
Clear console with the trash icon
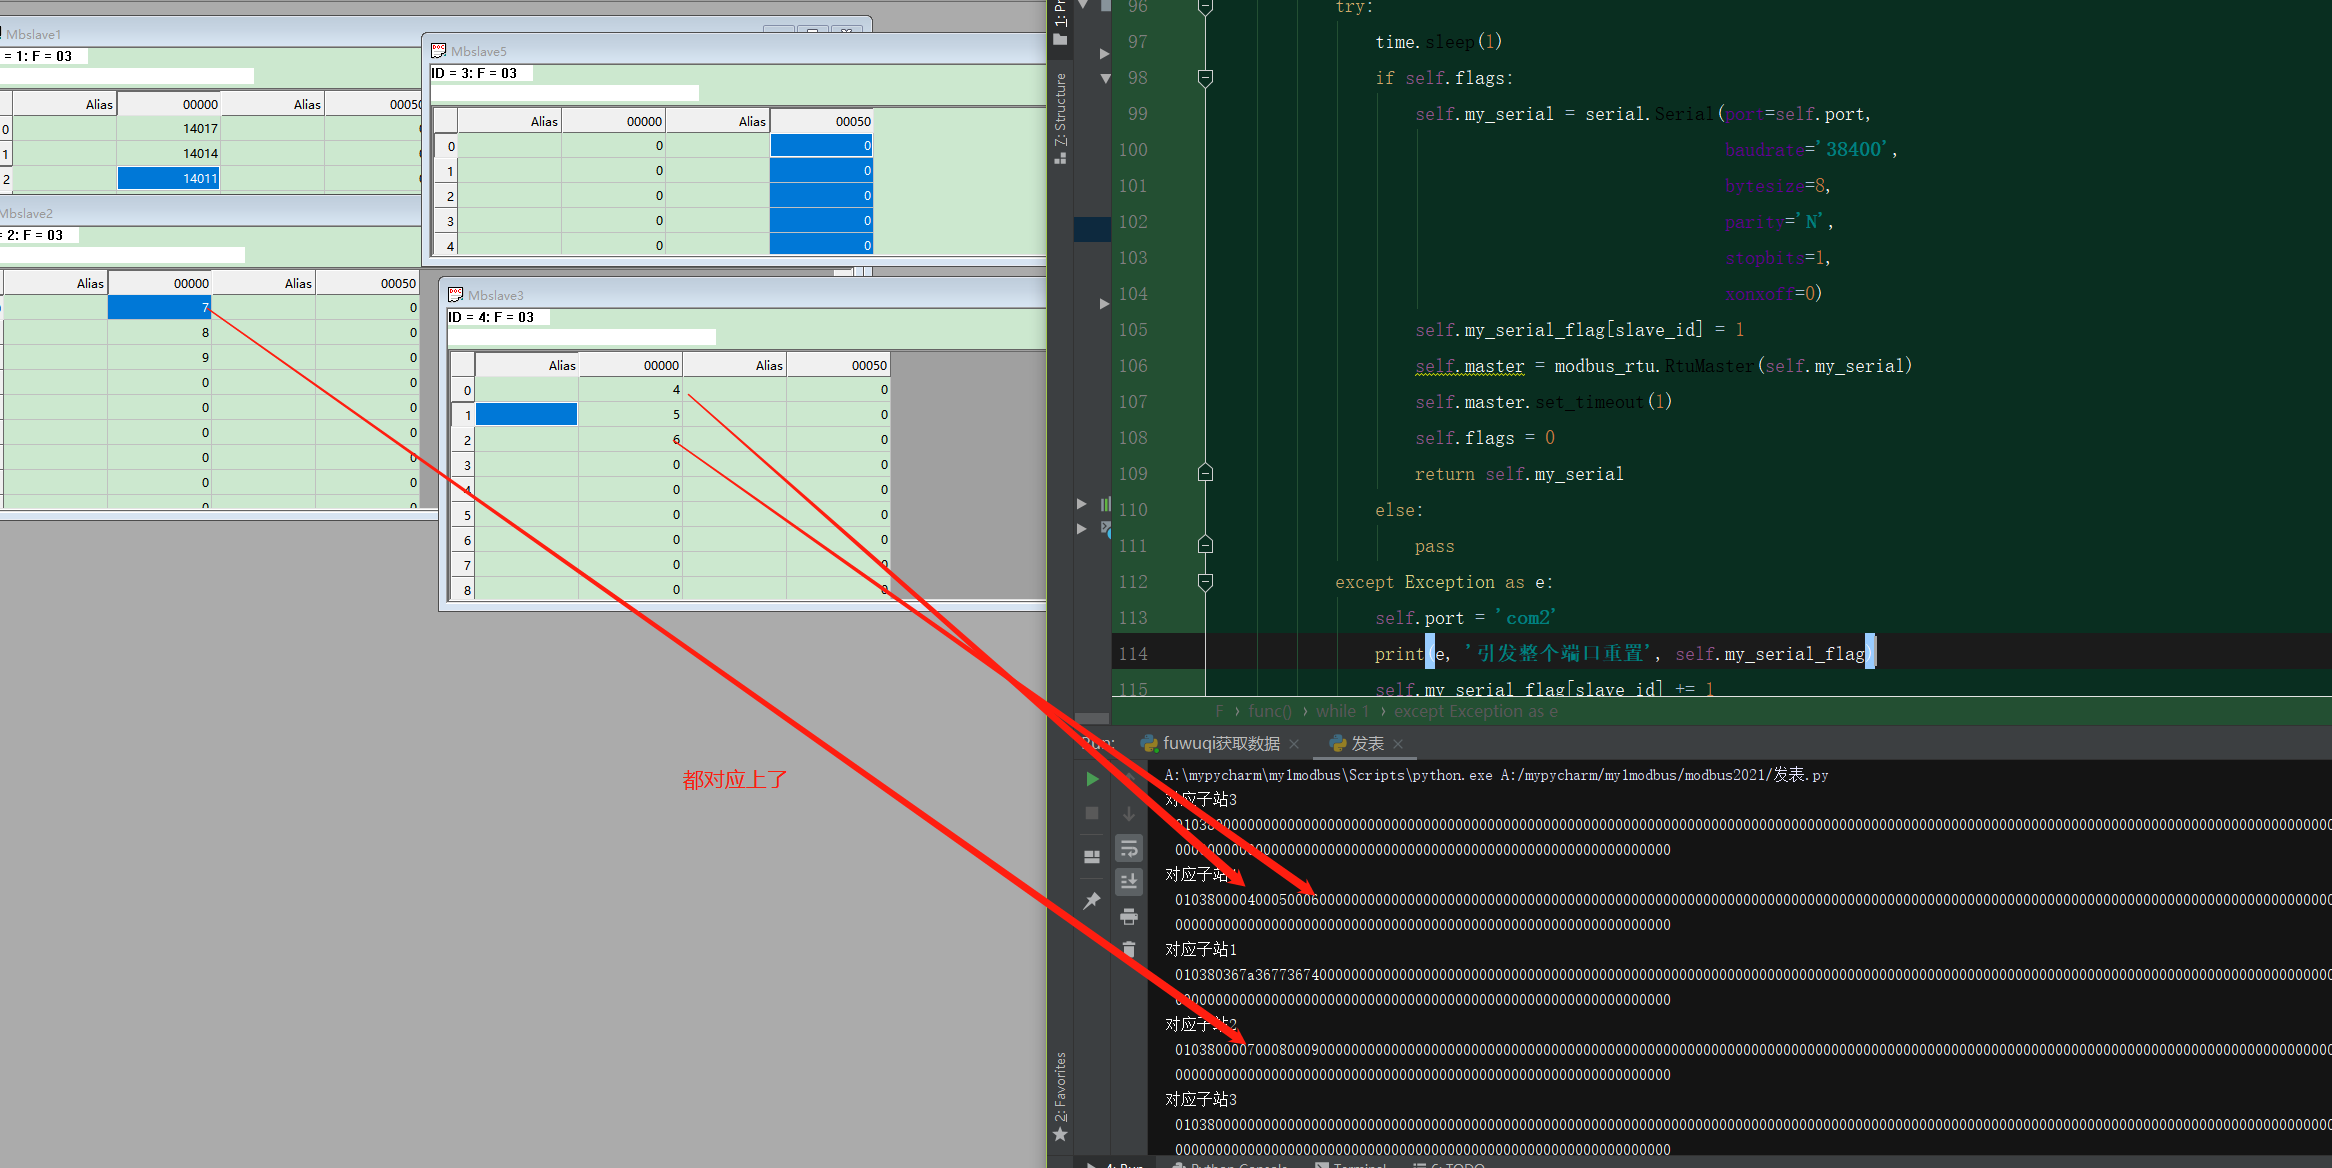(1129, 949)
